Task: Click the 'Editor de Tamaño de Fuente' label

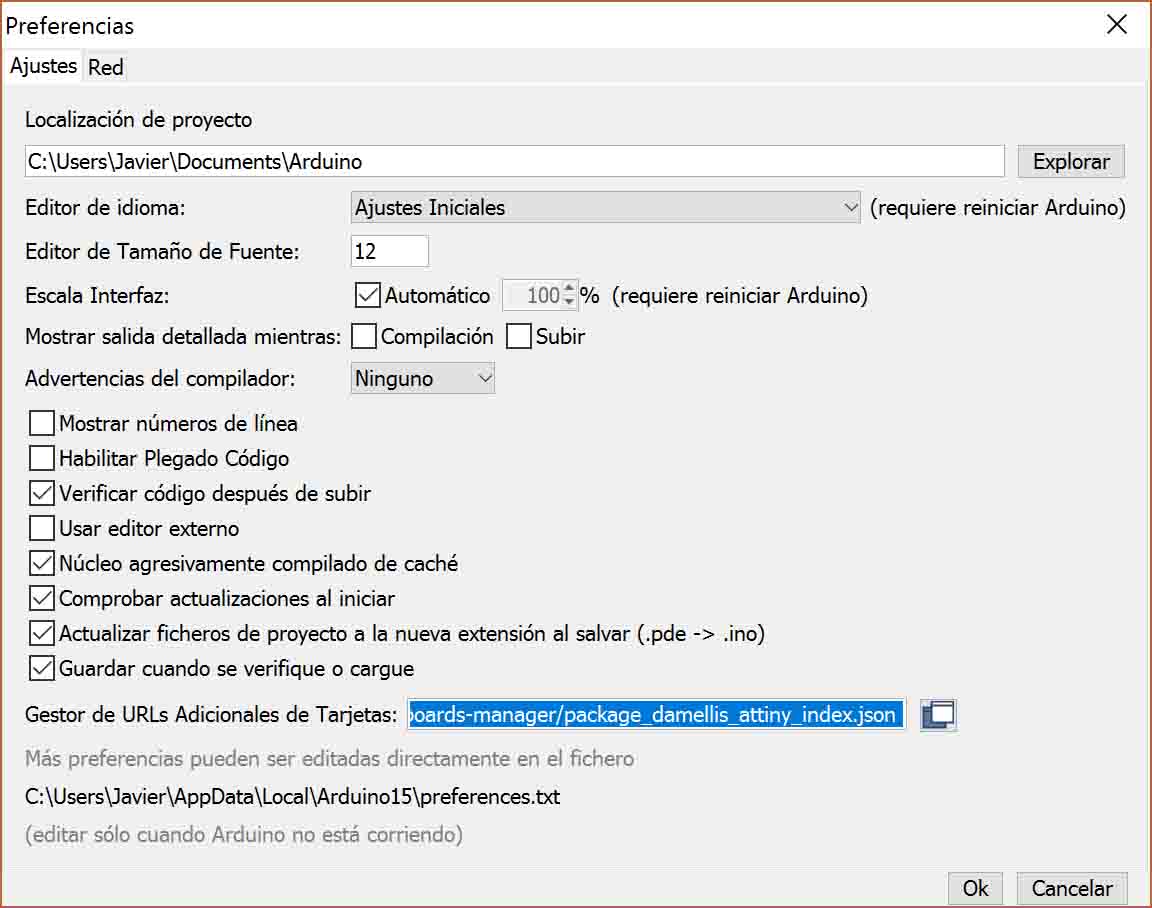Action: tap(162, 252)
